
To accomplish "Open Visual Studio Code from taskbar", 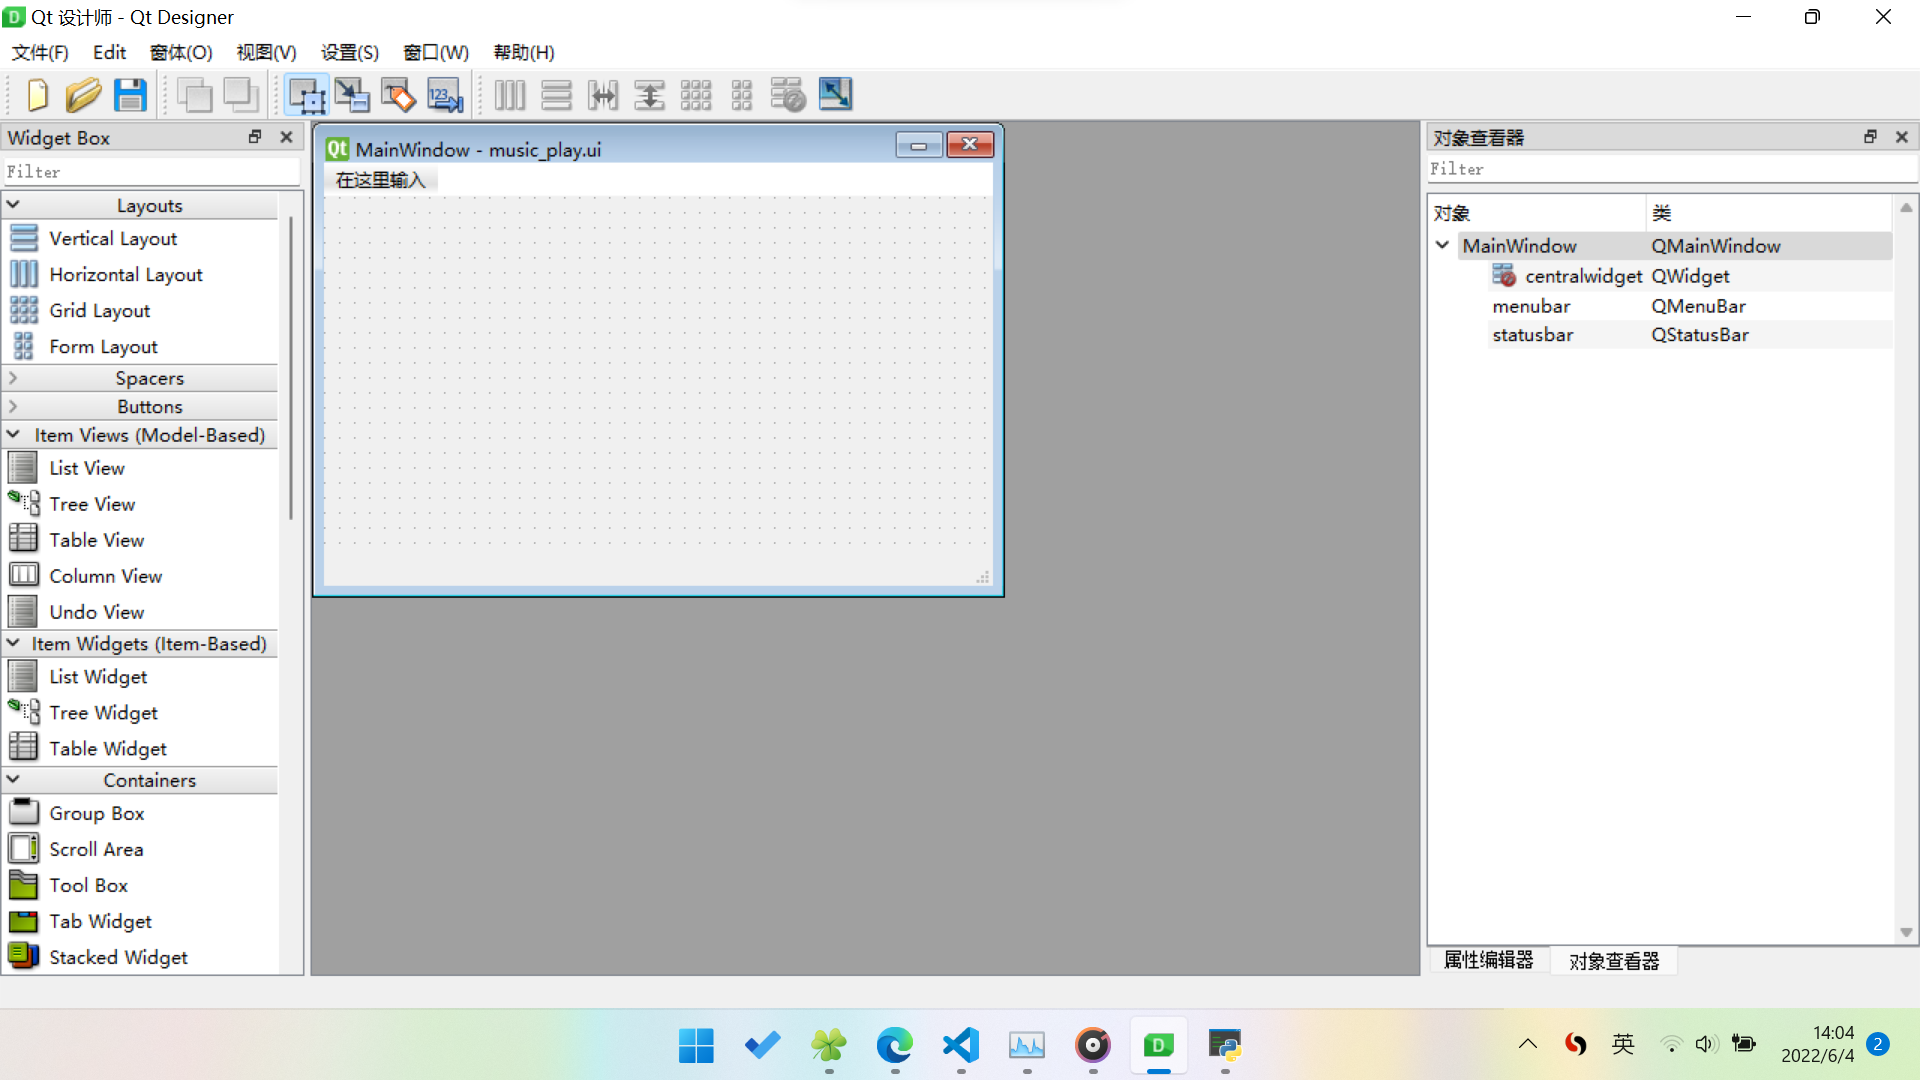I will tap(960, 1046).
